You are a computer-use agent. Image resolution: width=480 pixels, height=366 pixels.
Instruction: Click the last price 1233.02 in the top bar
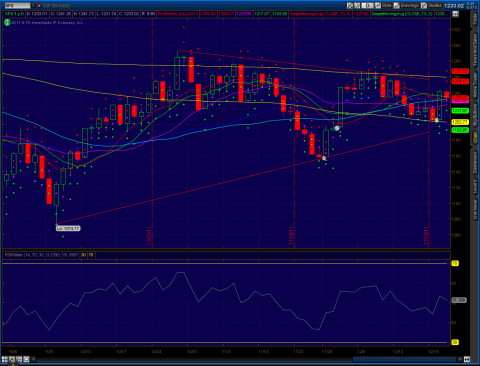454,6
